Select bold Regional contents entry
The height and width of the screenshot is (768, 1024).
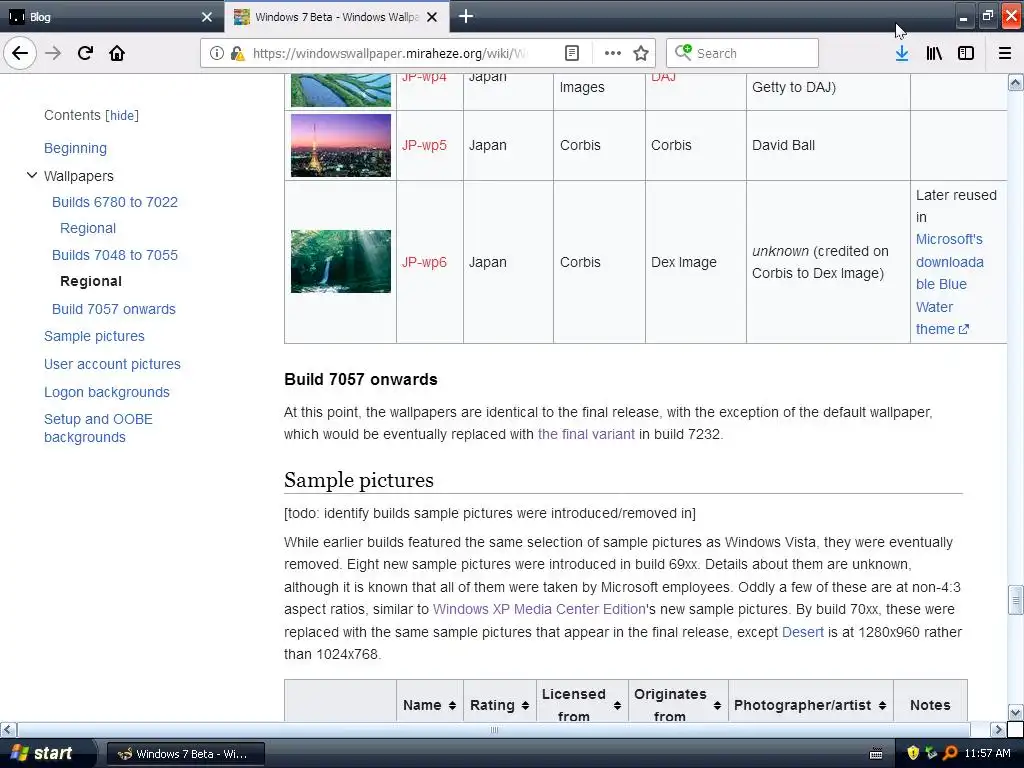[91, 281]
